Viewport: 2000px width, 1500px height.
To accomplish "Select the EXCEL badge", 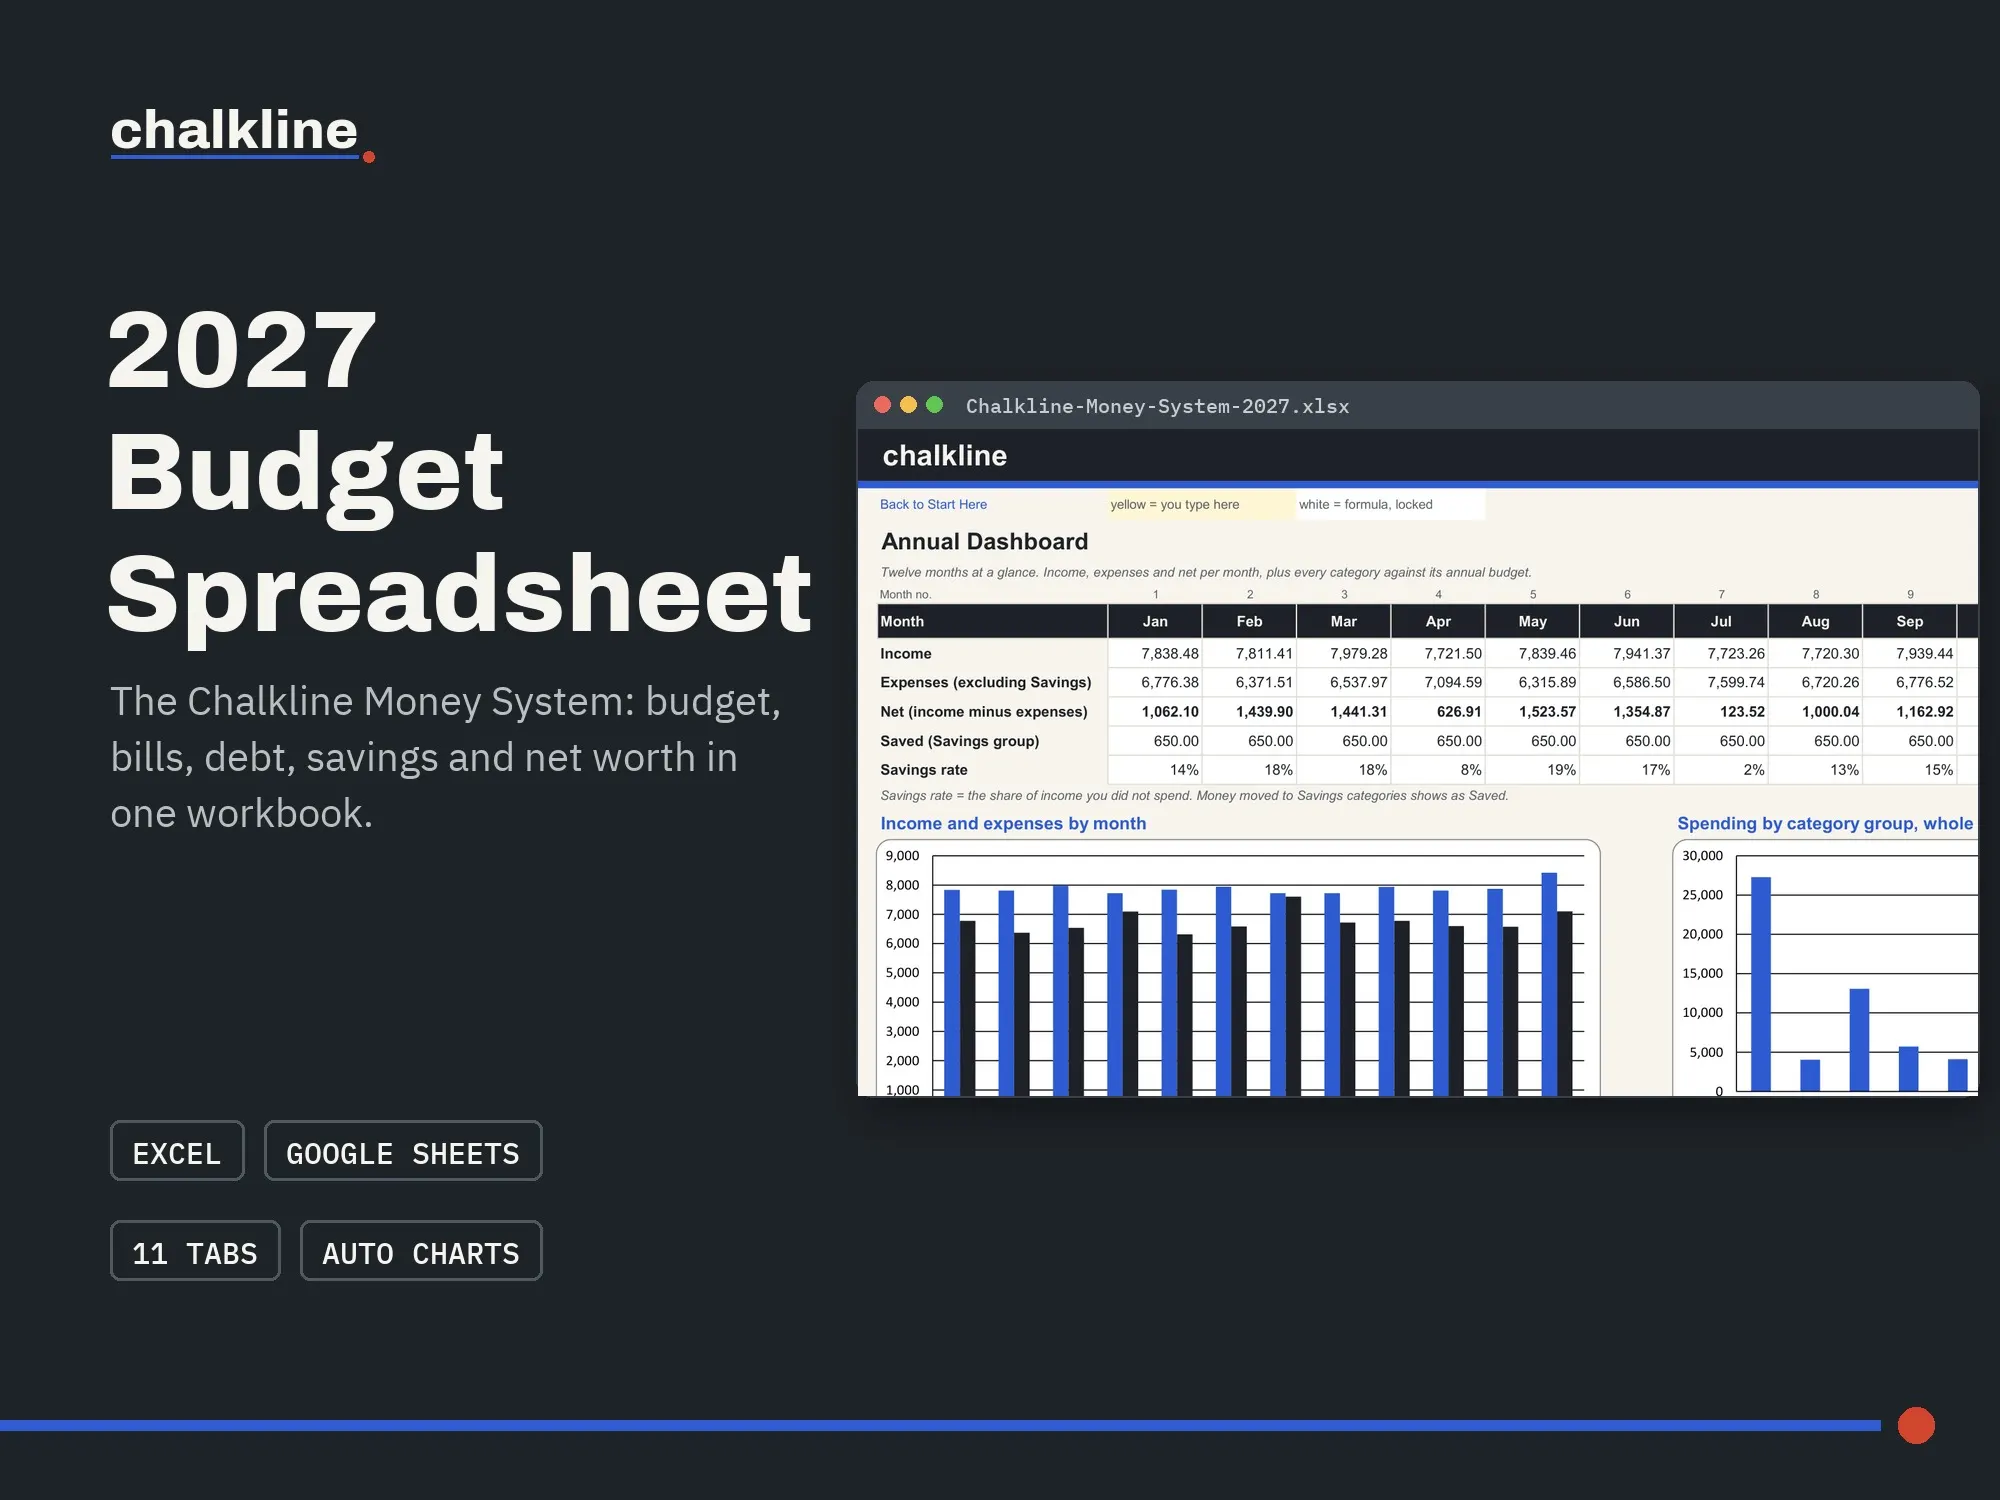I will (177, 1151).
